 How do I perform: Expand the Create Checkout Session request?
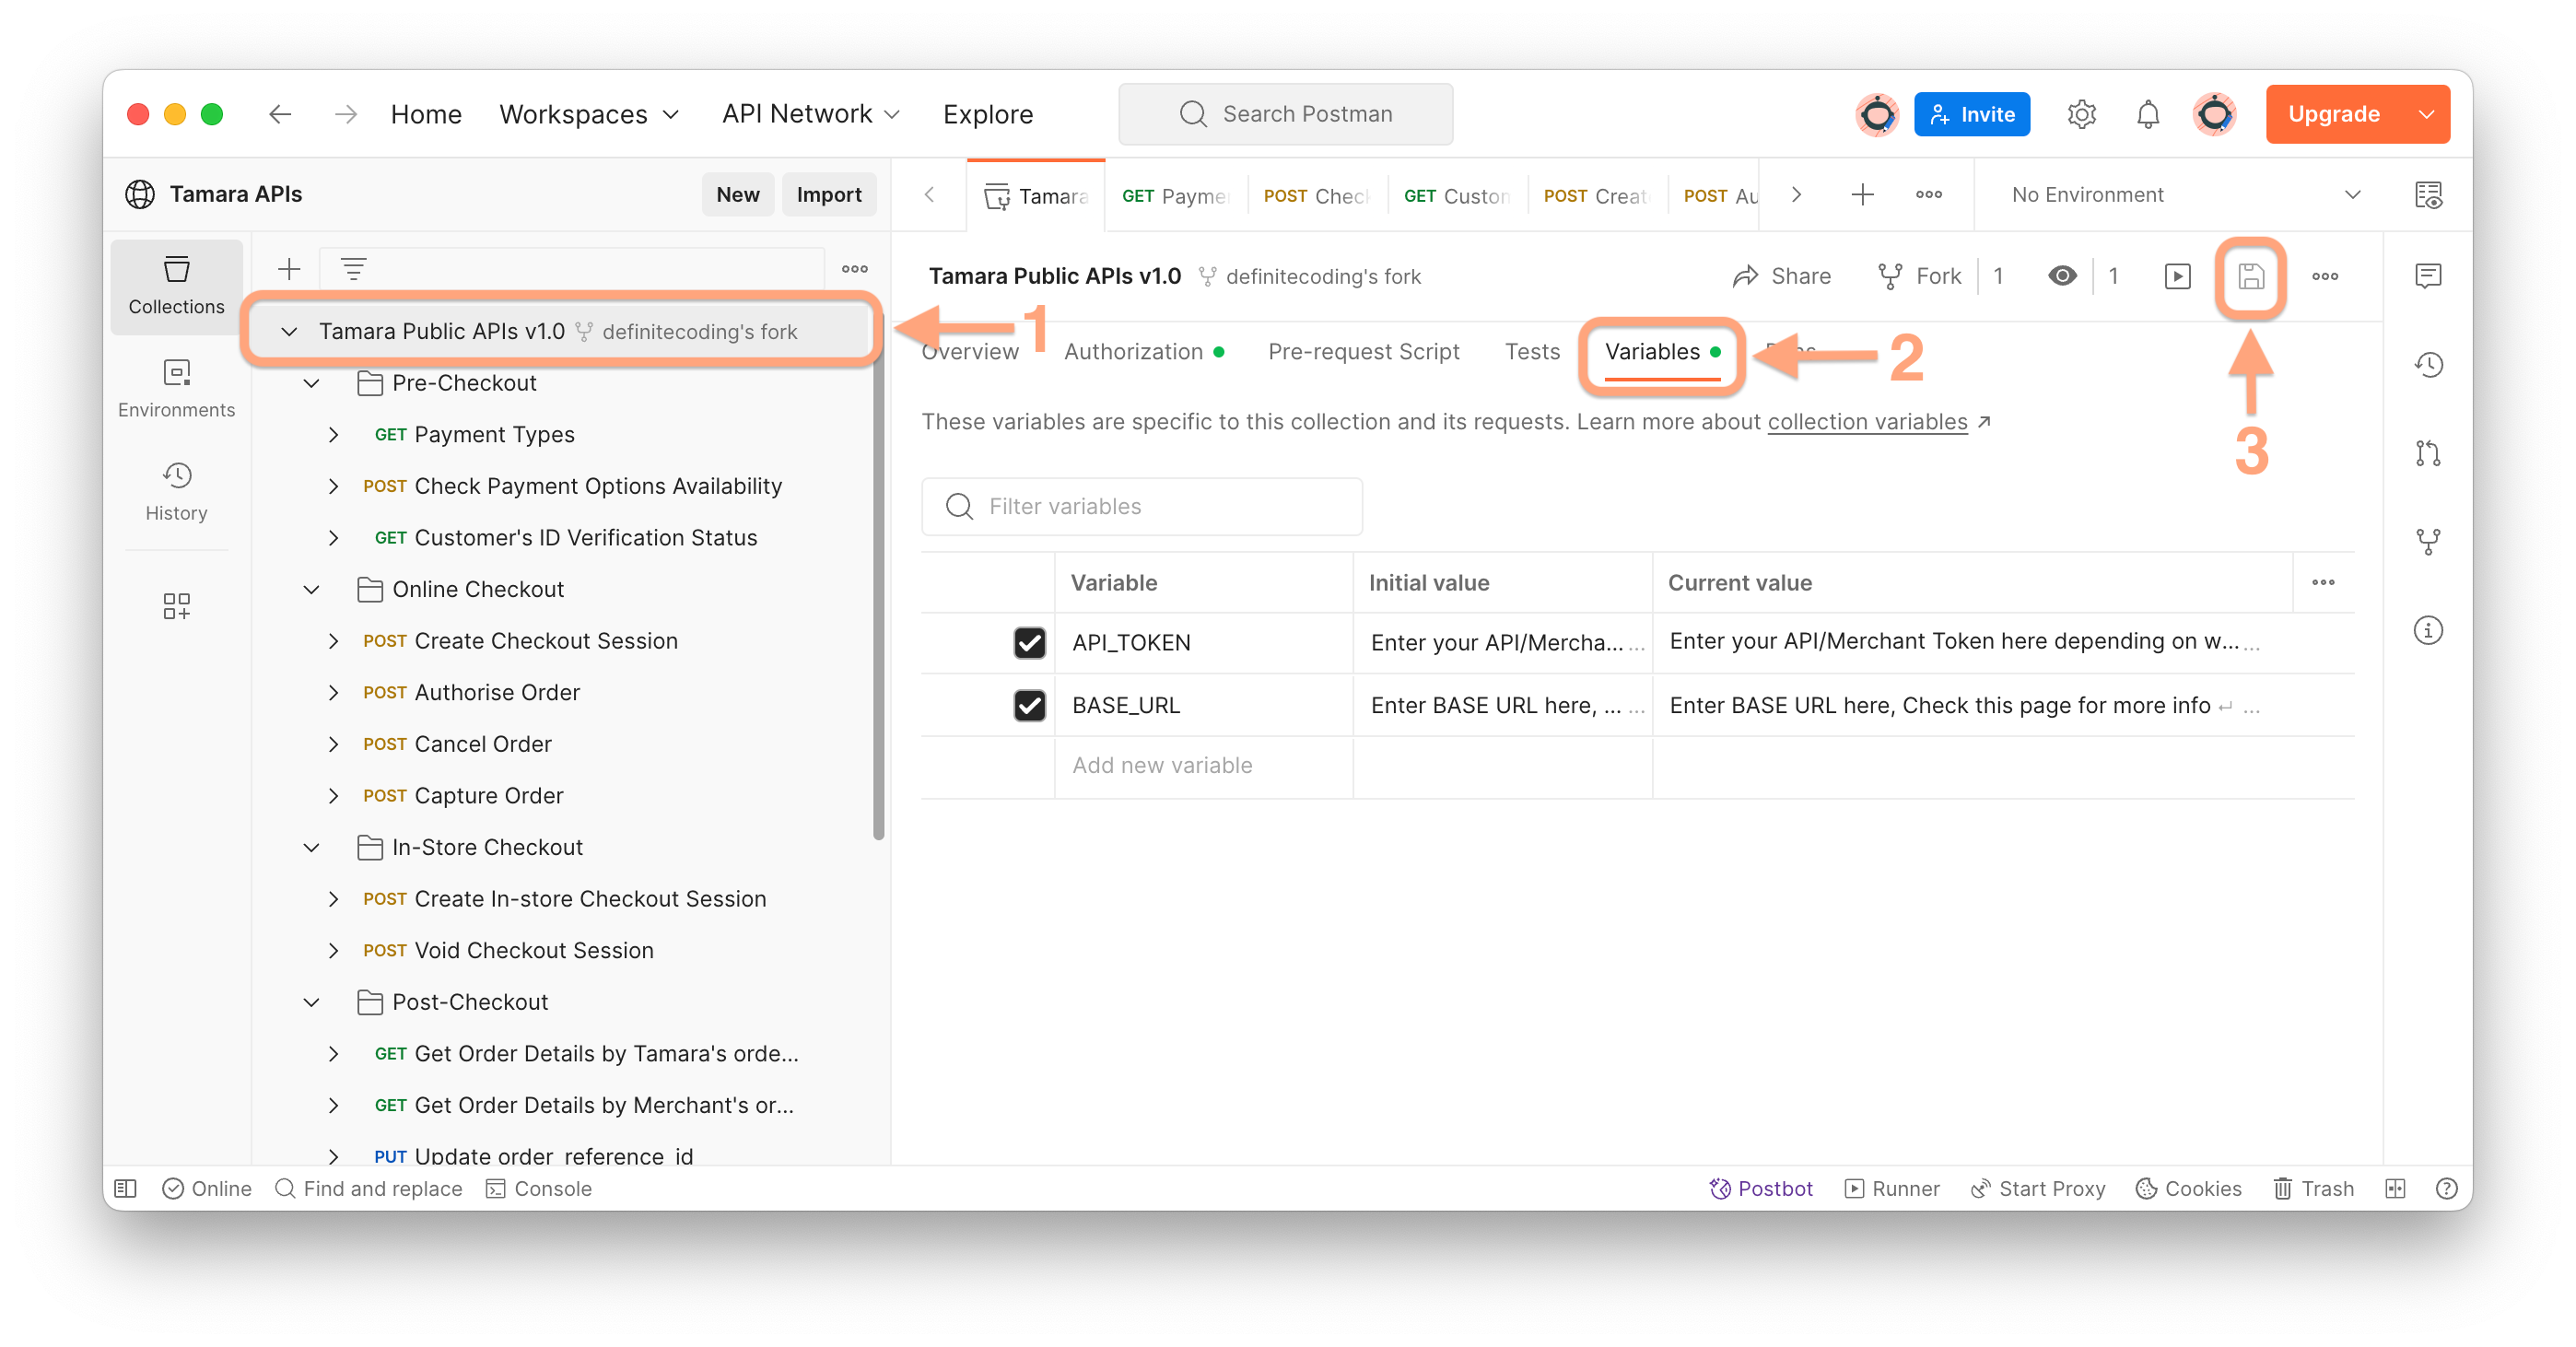coord(334,641)
